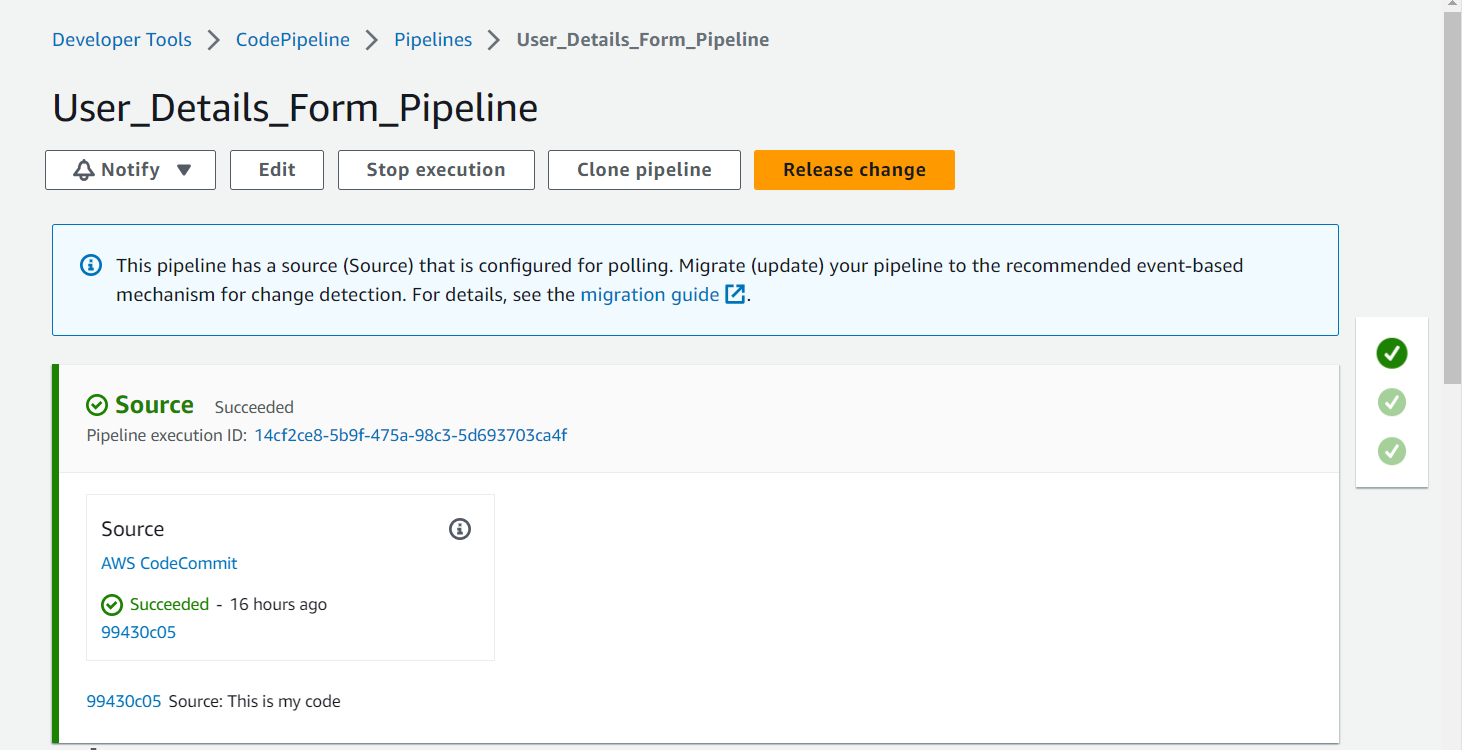The height and width of the screenshot is (750, 1462).
Task: Expand the Notify dropdown
Action: click(x=130, y=169)
